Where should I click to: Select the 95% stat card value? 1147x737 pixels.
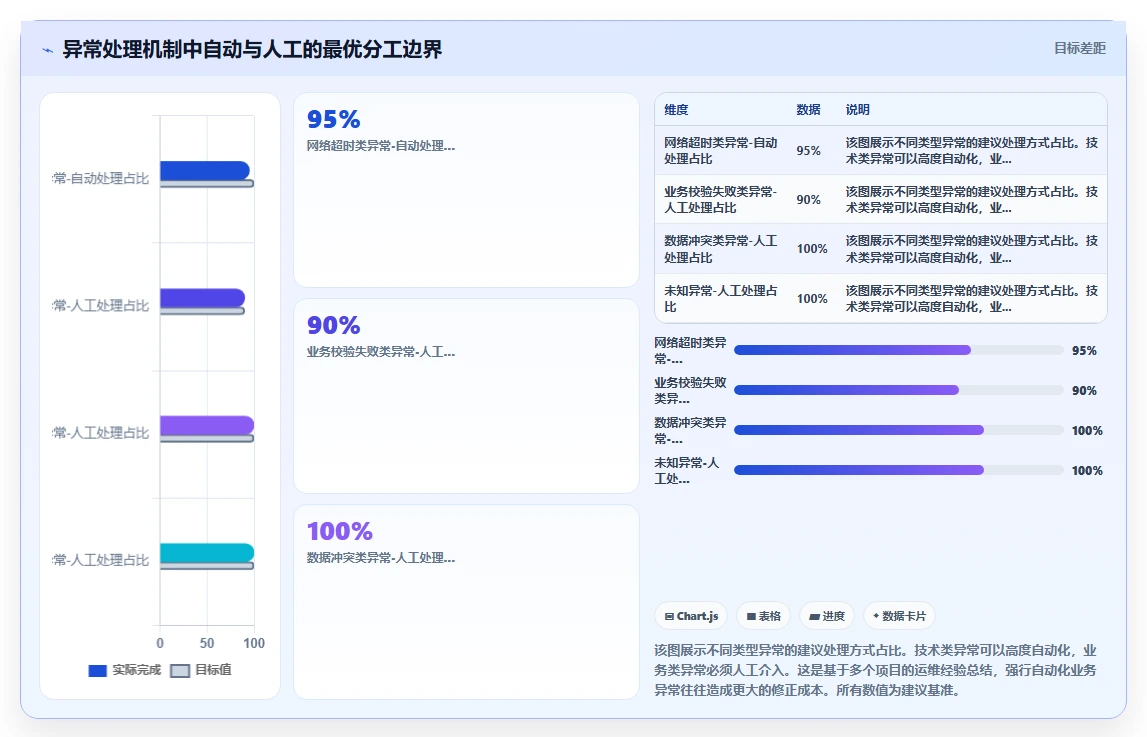coord(334,119)
